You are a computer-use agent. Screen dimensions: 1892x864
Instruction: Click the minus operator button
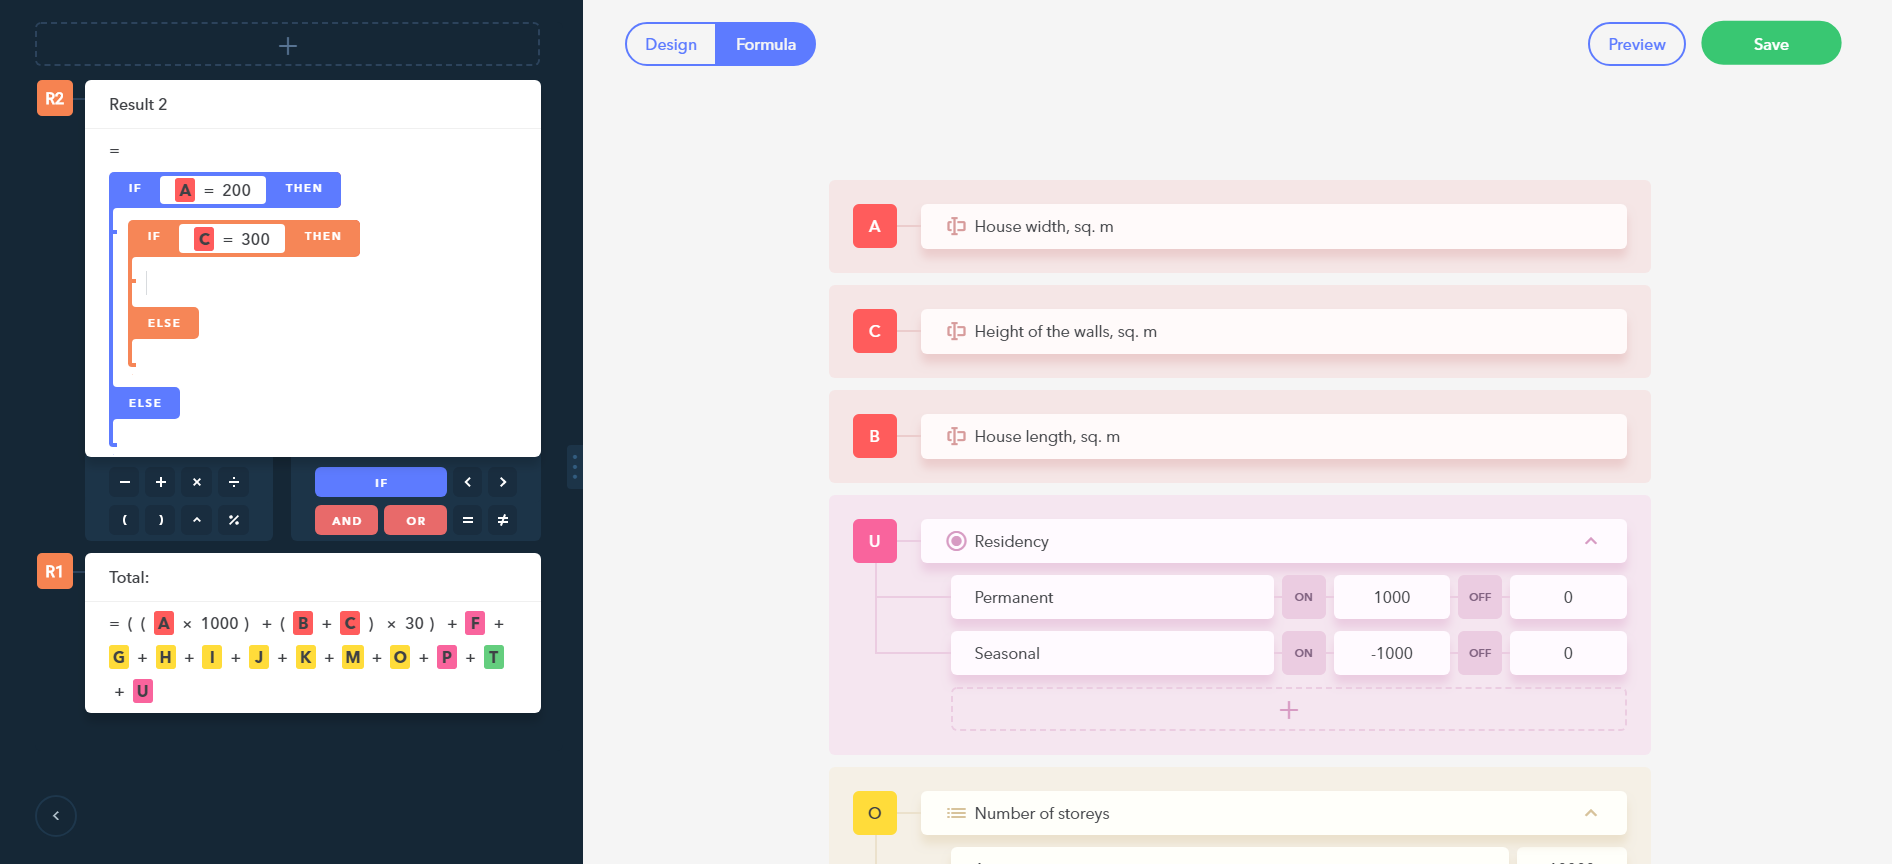click(125, 482)
